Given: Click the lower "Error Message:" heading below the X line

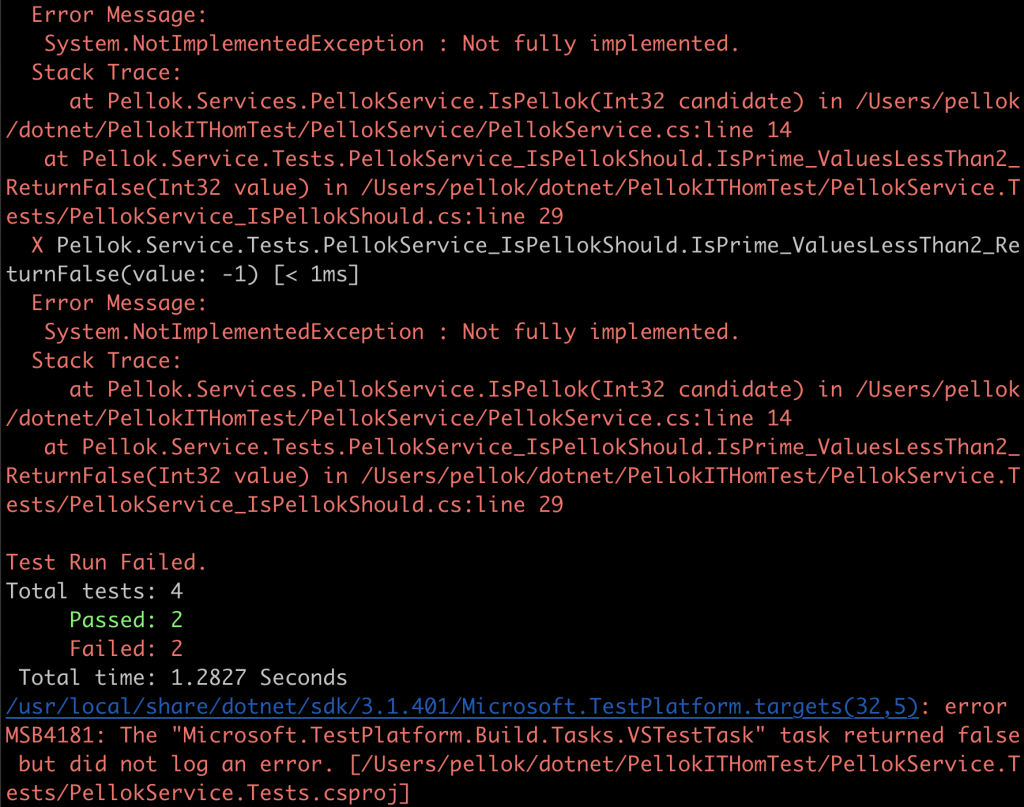Looking at the screenshot, I should click(x=119, y=303).
